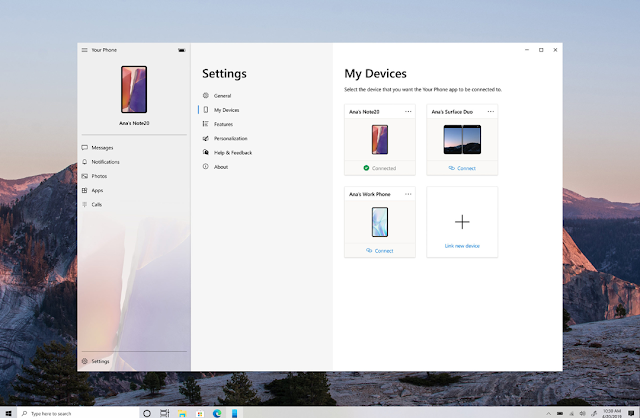Click the 'Ana's Note20' label under sidebar phone

pyautogui.click(x=134, y=123)
